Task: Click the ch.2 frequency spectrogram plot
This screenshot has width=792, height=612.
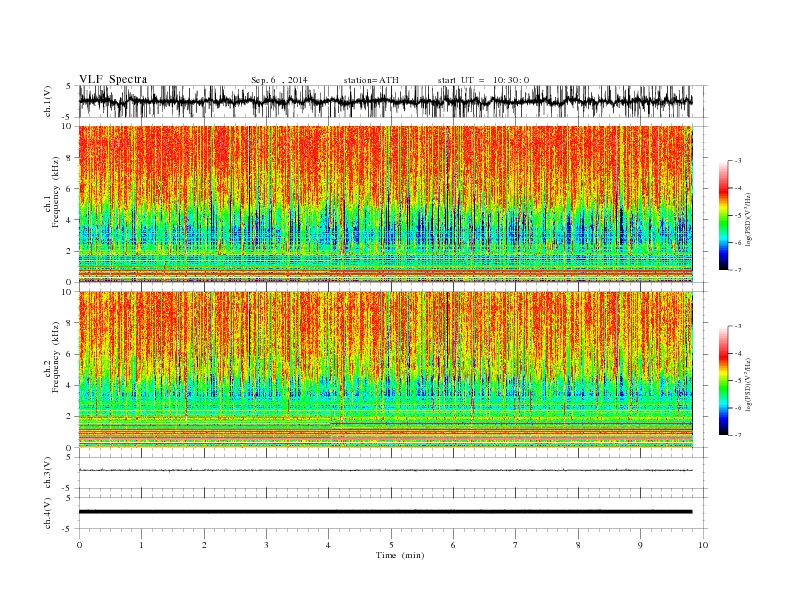Action: 385,370
